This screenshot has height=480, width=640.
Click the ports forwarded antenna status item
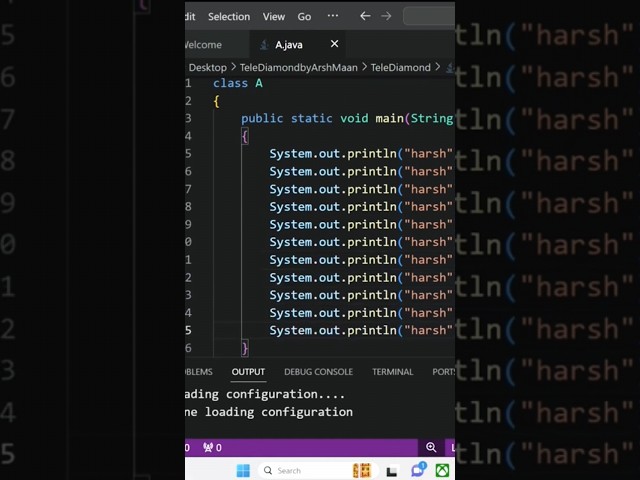tap(212, 448)
